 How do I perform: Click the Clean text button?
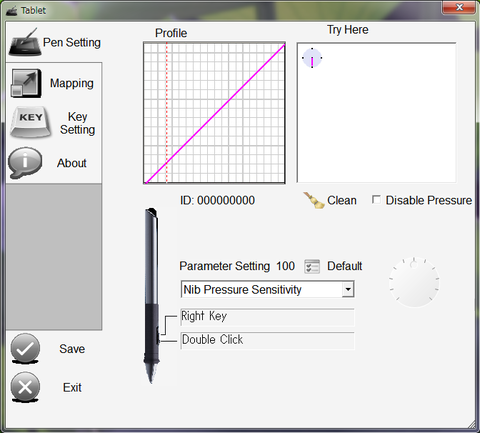342,200
